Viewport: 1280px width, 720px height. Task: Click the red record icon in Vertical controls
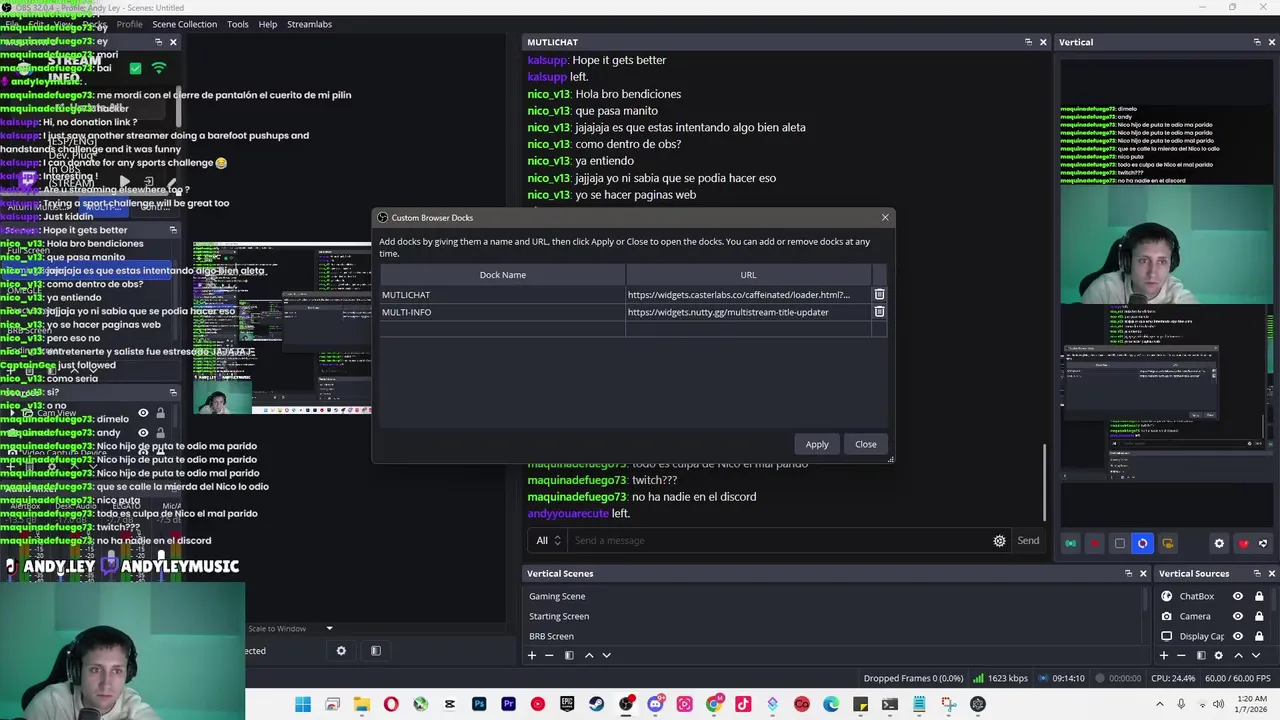click(1095, 544)
